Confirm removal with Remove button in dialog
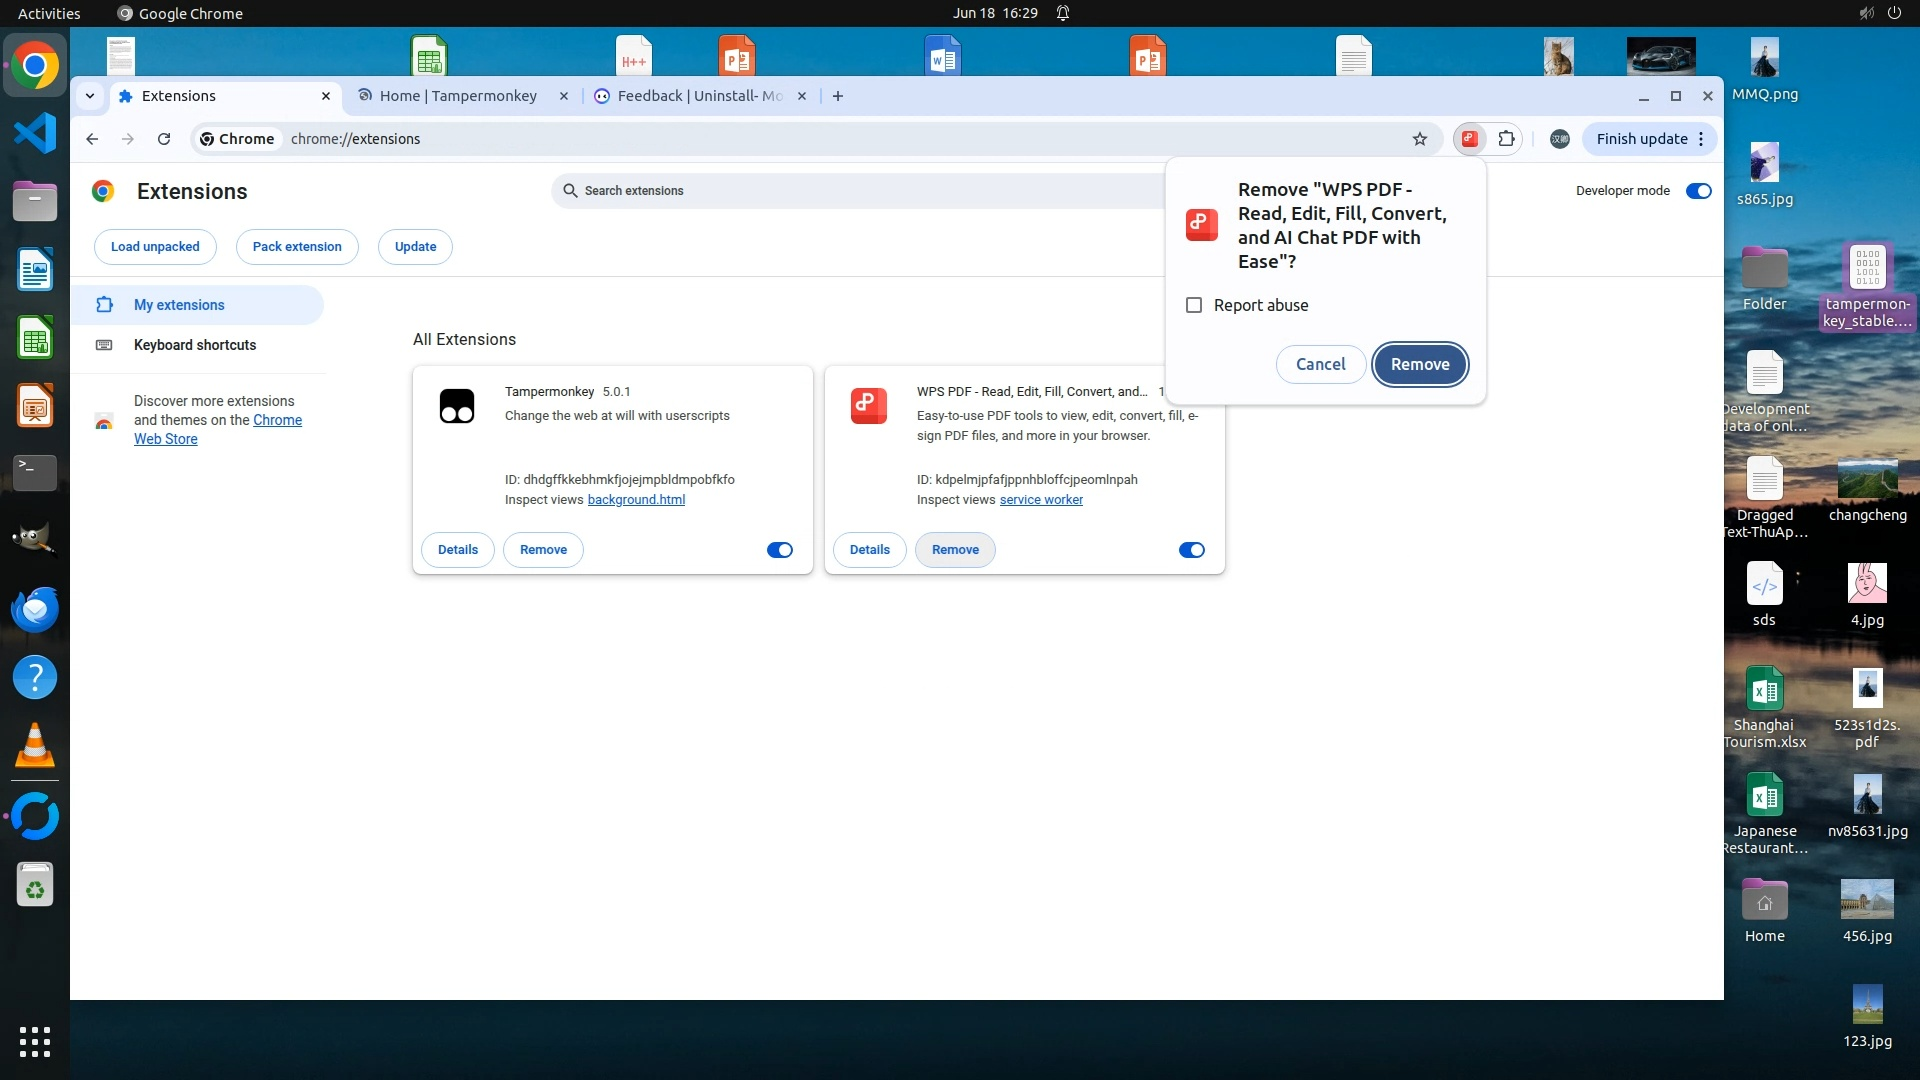Viewport: 1920px width, 1080px height. (x=1419, y=364)
